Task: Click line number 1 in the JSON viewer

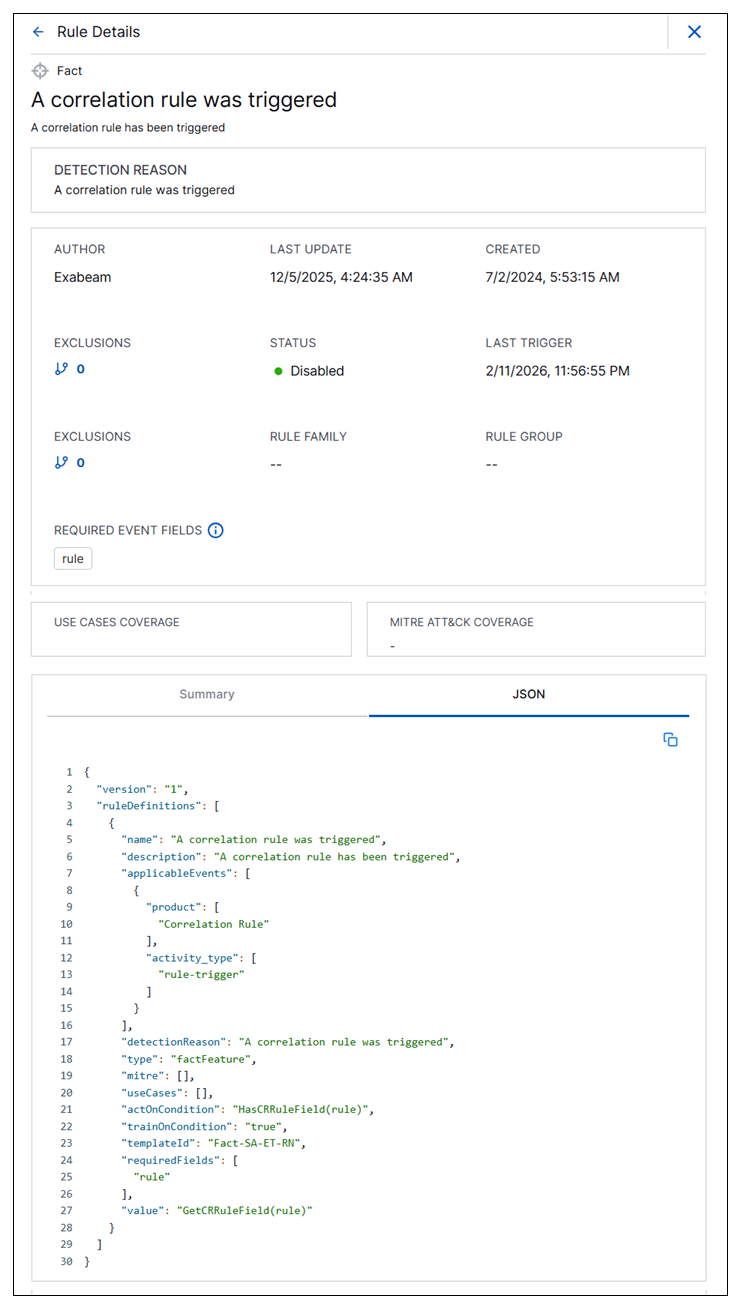Action: pyautogui.click(x=69, y=771)
